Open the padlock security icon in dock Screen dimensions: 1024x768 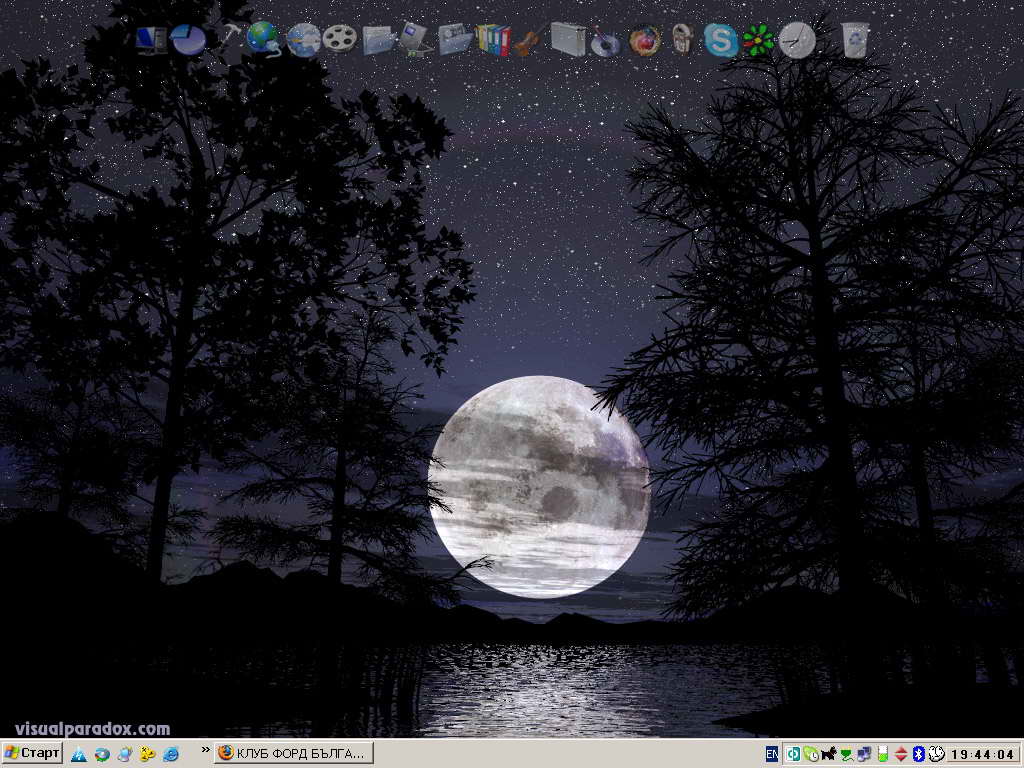(682, 40)
